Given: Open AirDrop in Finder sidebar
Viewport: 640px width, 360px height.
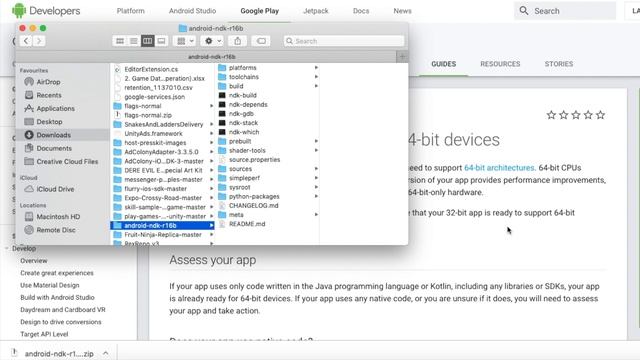Looking at the screenshot, I should click(48, 82).
